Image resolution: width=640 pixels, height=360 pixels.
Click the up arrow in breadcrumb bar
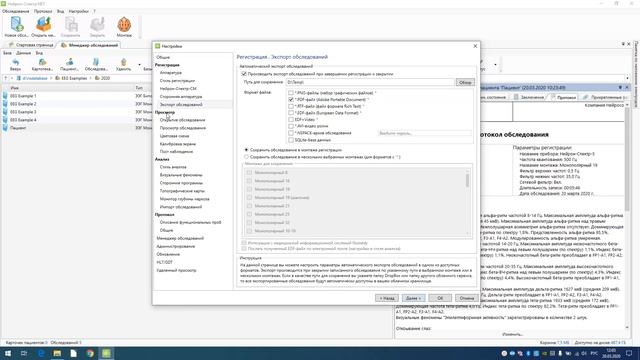[x=6, y=78]
